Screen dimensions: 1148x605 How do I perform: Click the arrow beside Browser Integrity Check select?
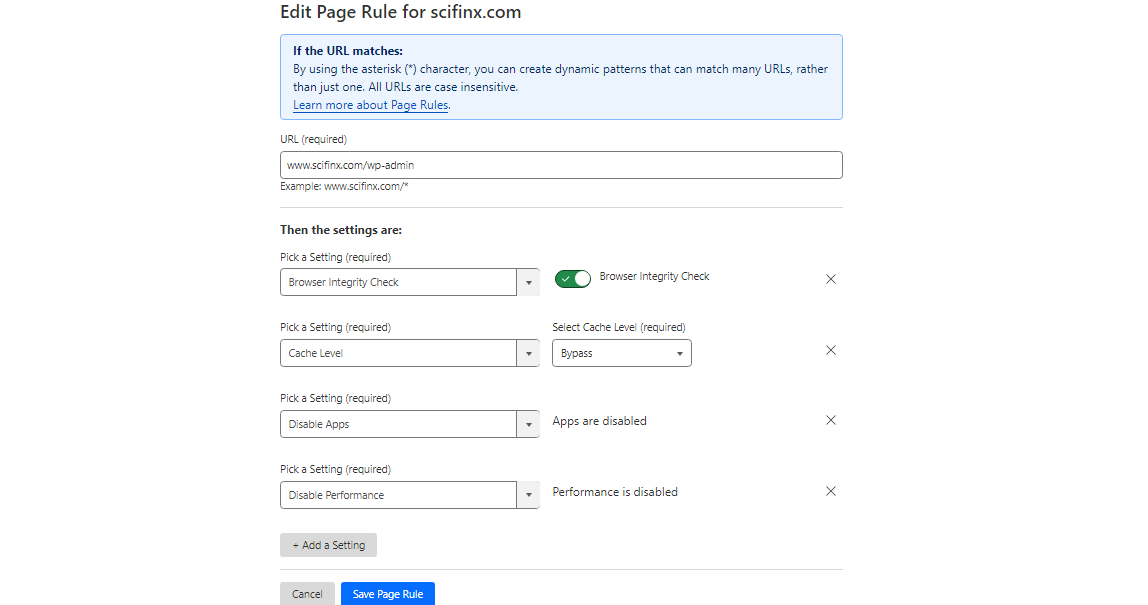528,283
